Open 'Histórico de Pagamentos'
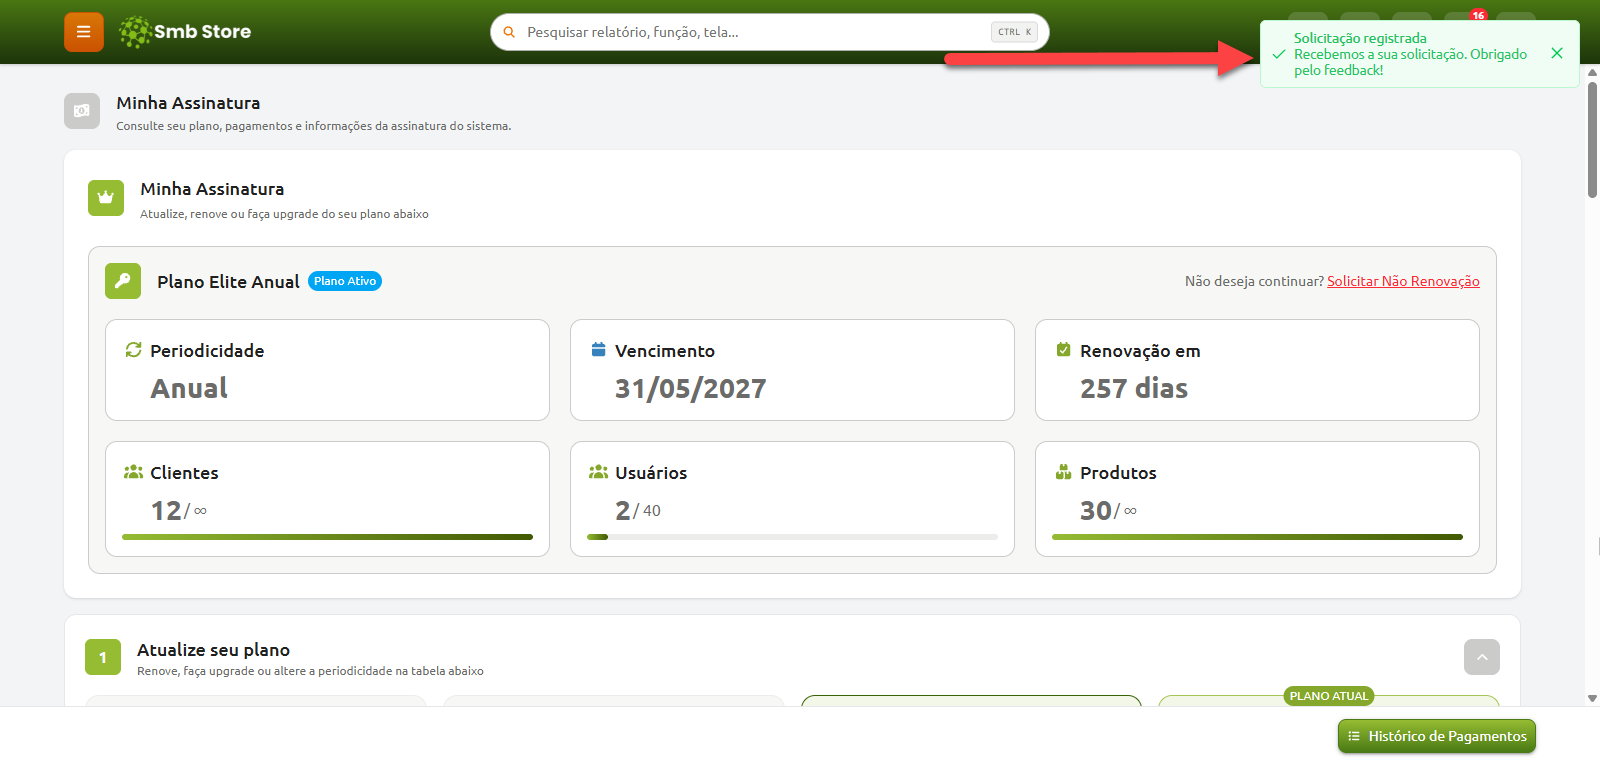The width and height of the screenshot is (1600, 765). (x=1437, y=736)
